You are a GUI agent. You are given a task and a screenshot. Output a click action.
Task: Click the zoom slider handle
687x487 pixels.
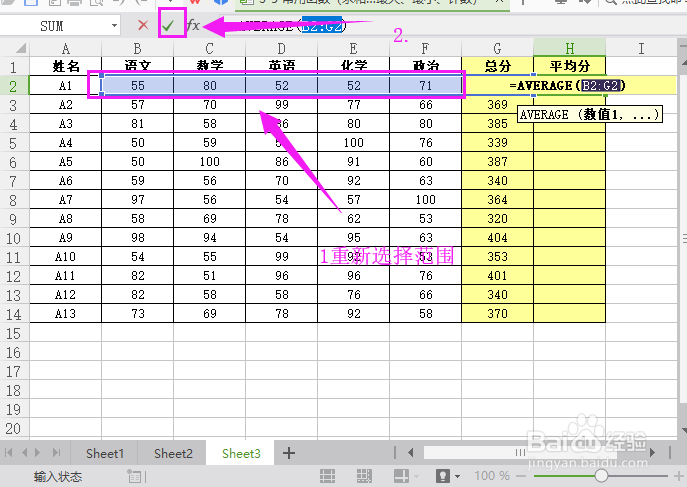(601, 476)
